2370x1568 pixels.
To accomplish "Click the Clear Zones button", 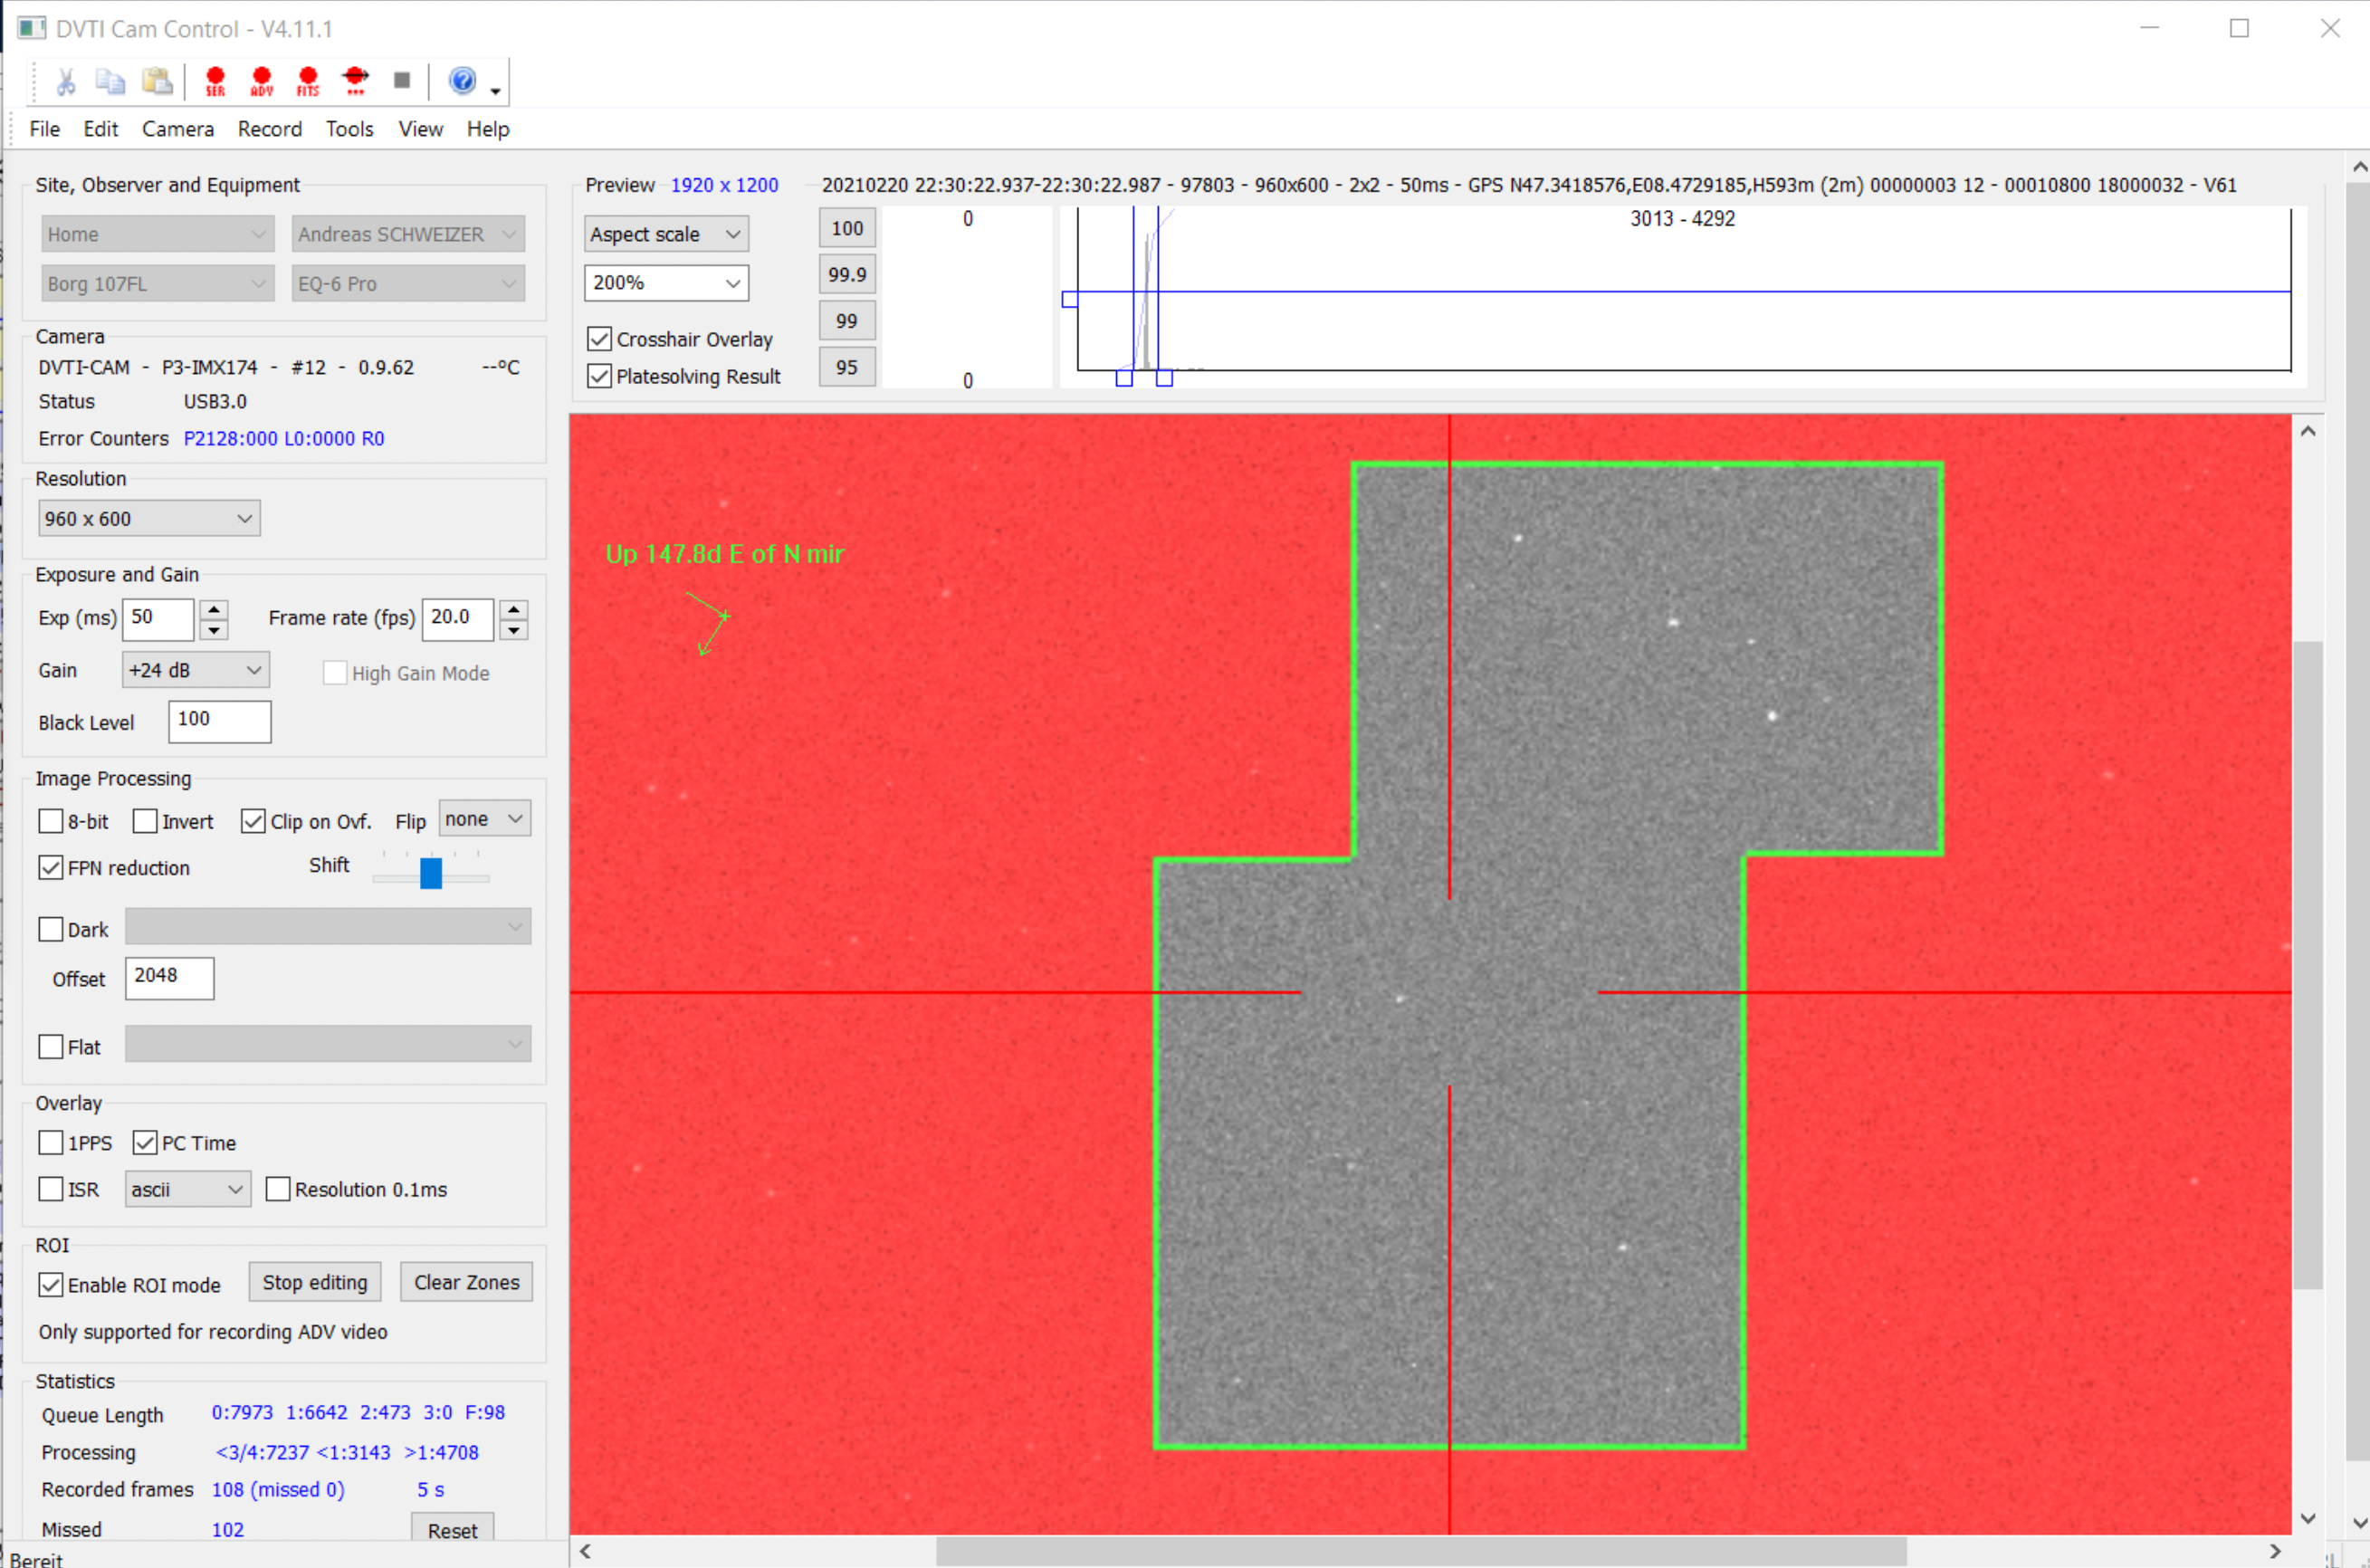I will [466, 1282].
